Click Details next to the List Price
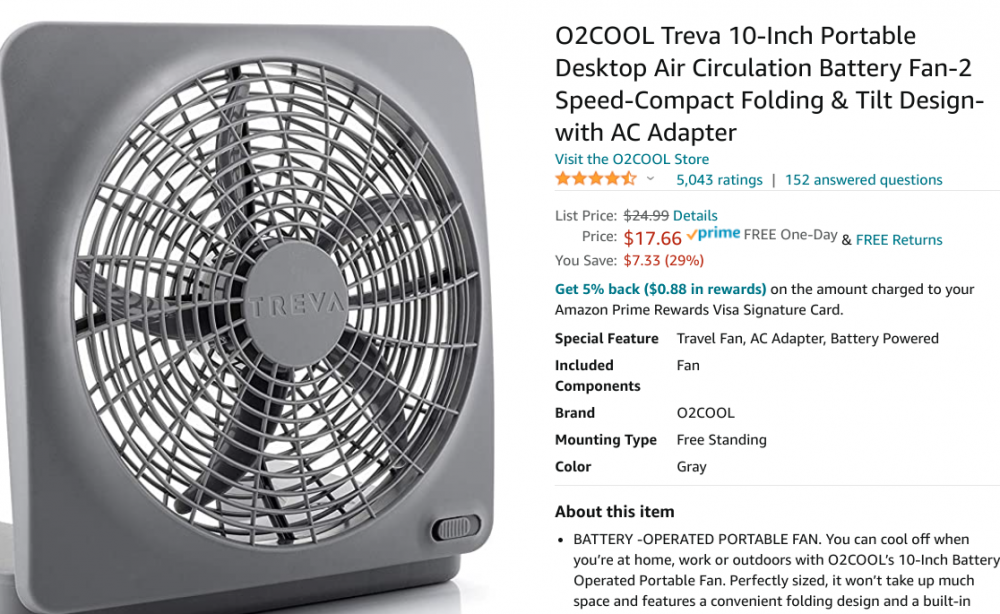Image resolution: width=1000 pixels, height=614 pixels. (695, 215)
